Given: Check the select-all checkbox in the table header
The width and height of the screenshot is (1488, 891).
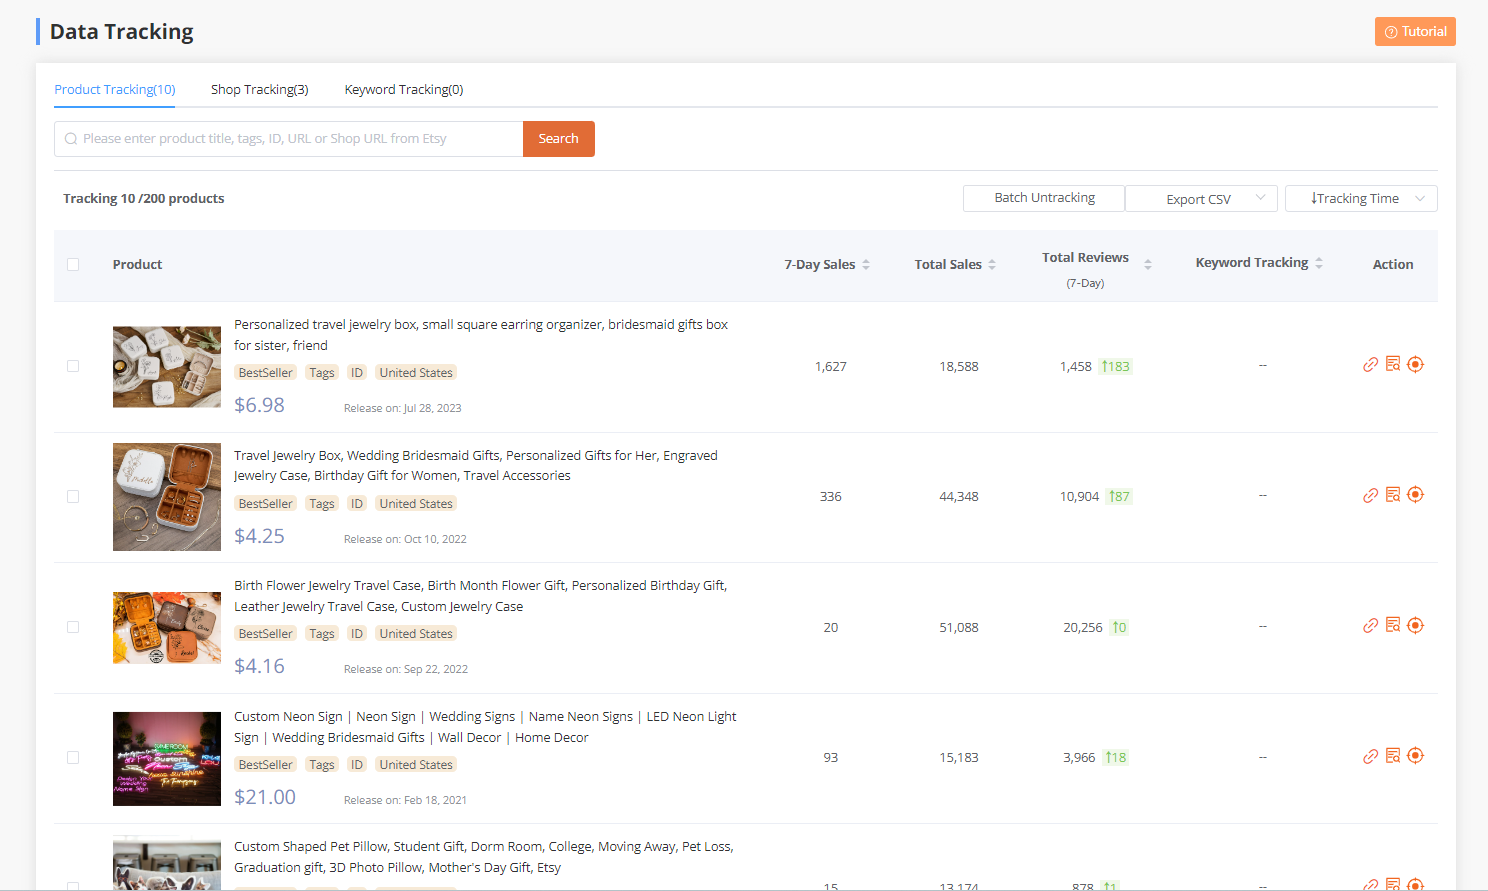Looking at the screenshot, I should click(73, 264).
